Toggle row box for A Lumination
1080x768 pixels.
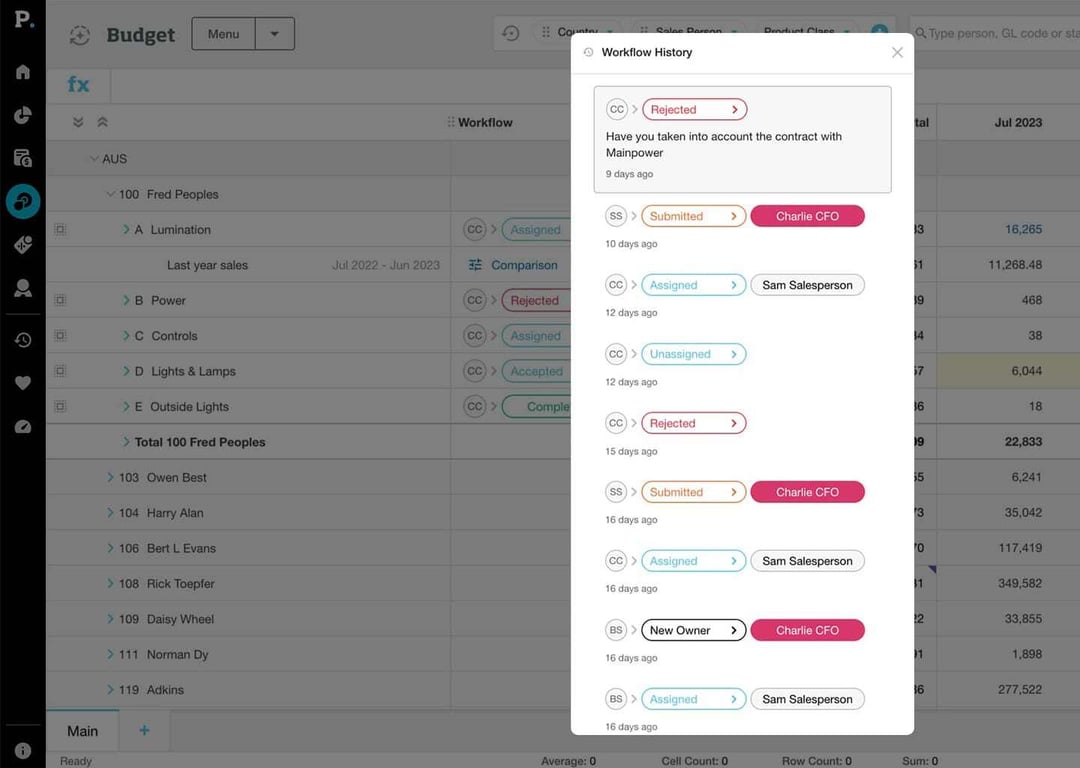[x=61, y=229]
